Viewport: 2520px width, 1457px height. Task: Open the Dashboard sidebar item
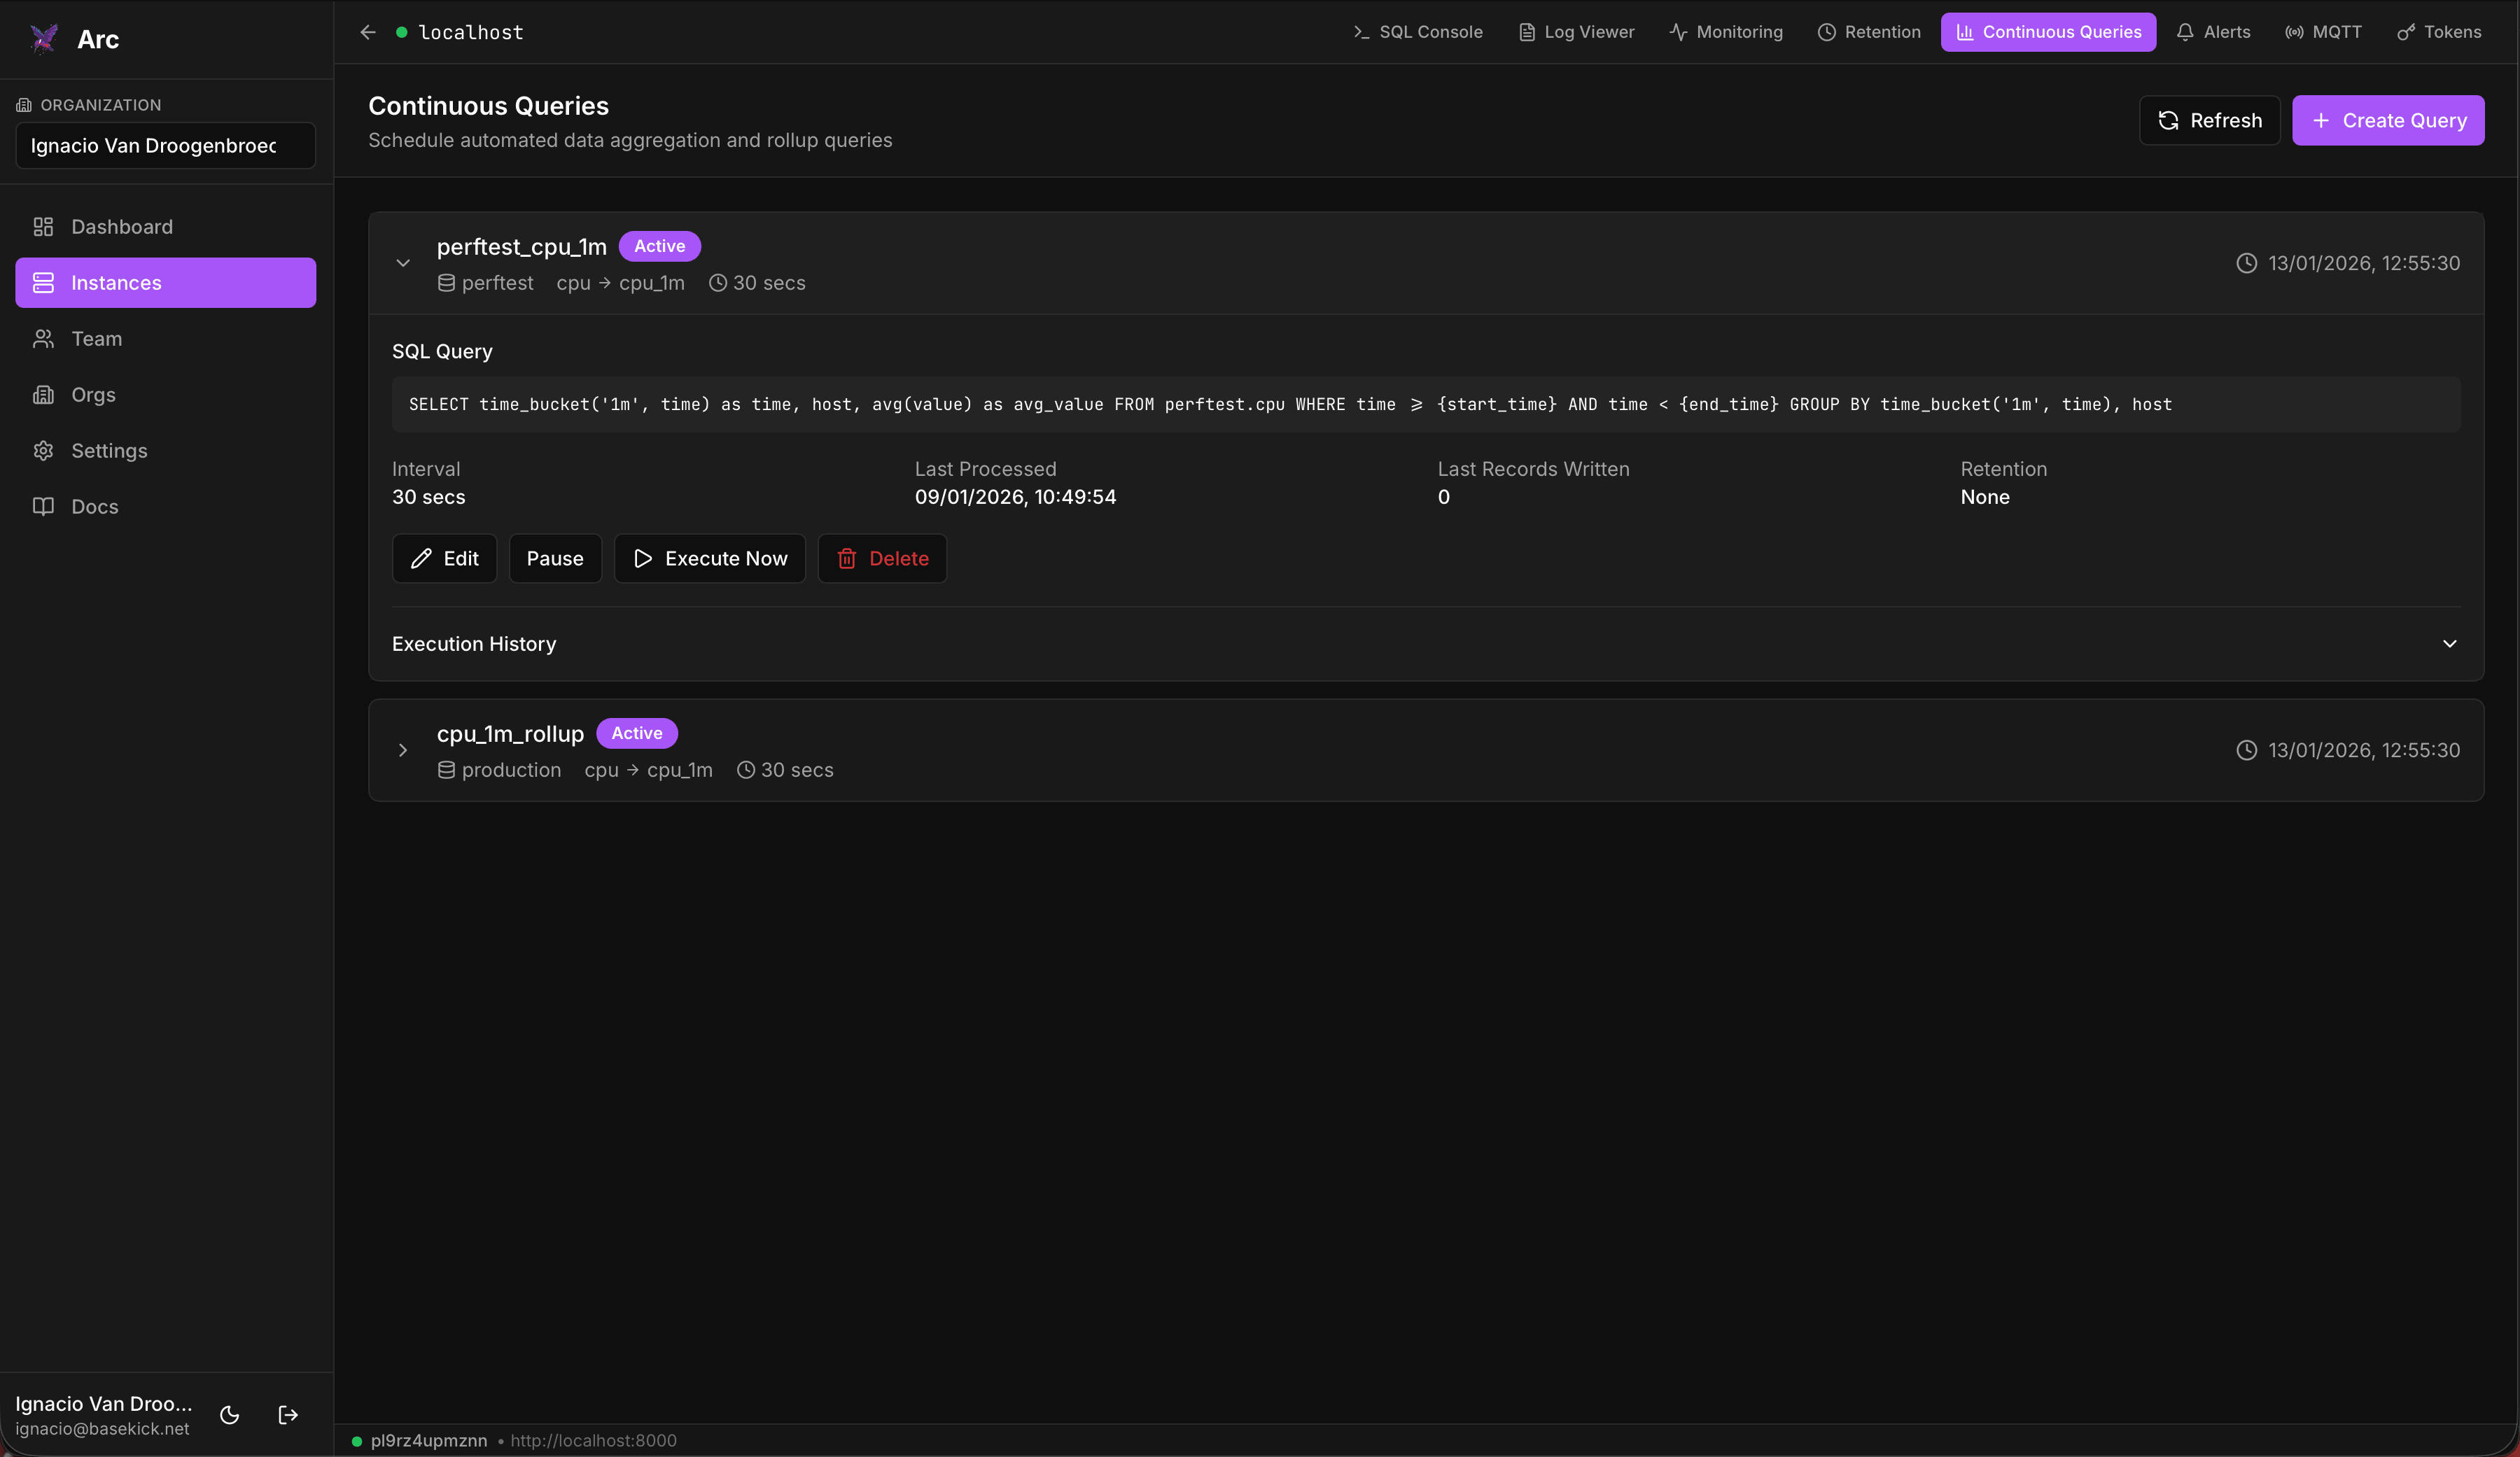point(166,227)
